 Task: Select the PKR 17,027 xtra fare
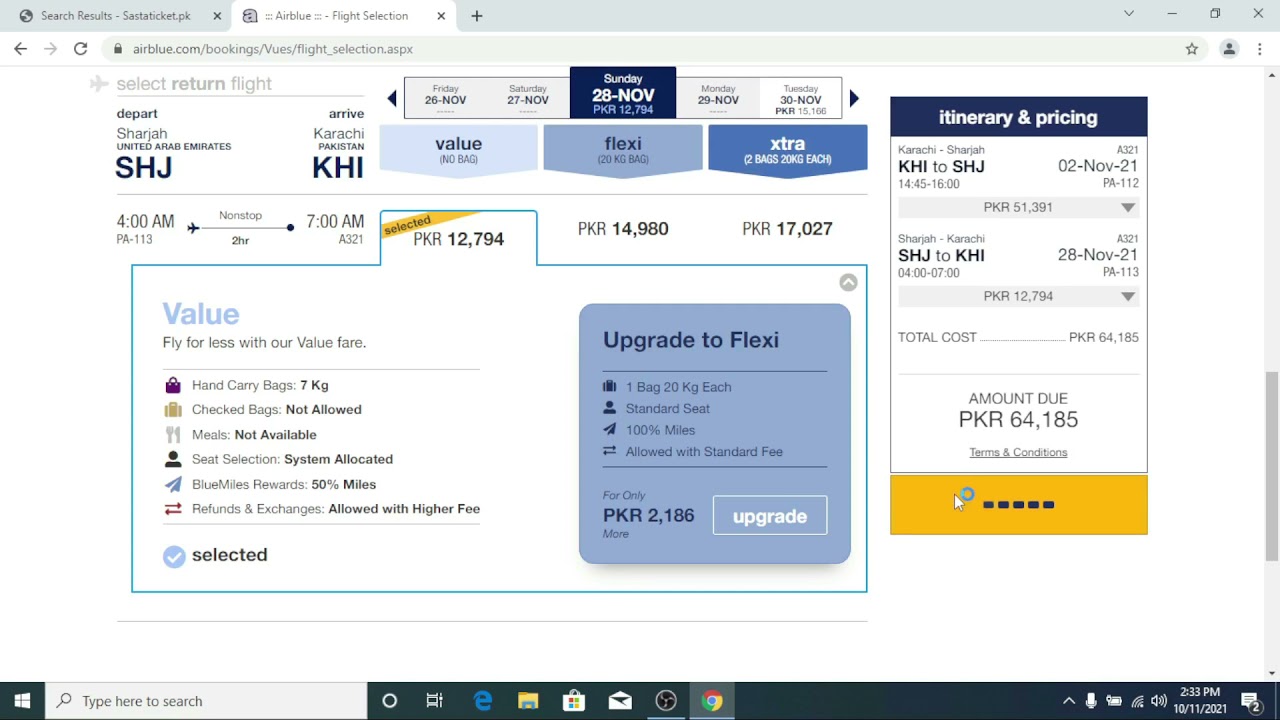tap(787, 229)
